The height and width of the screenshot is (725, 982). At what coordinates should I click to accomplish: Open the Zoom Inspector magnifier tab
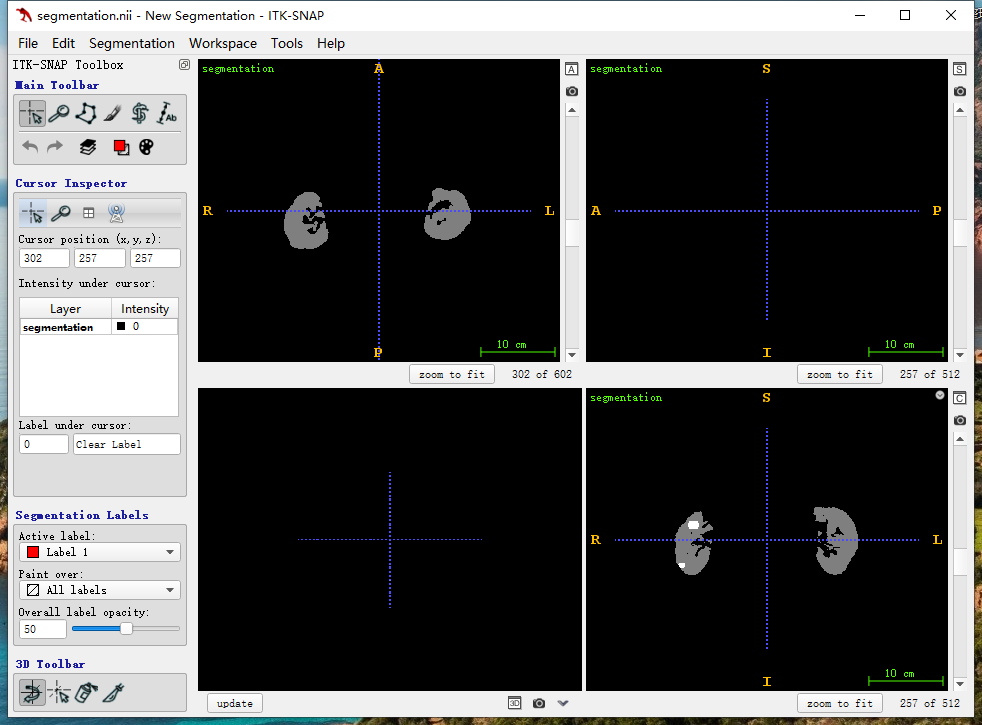click(x=61, y=213)
